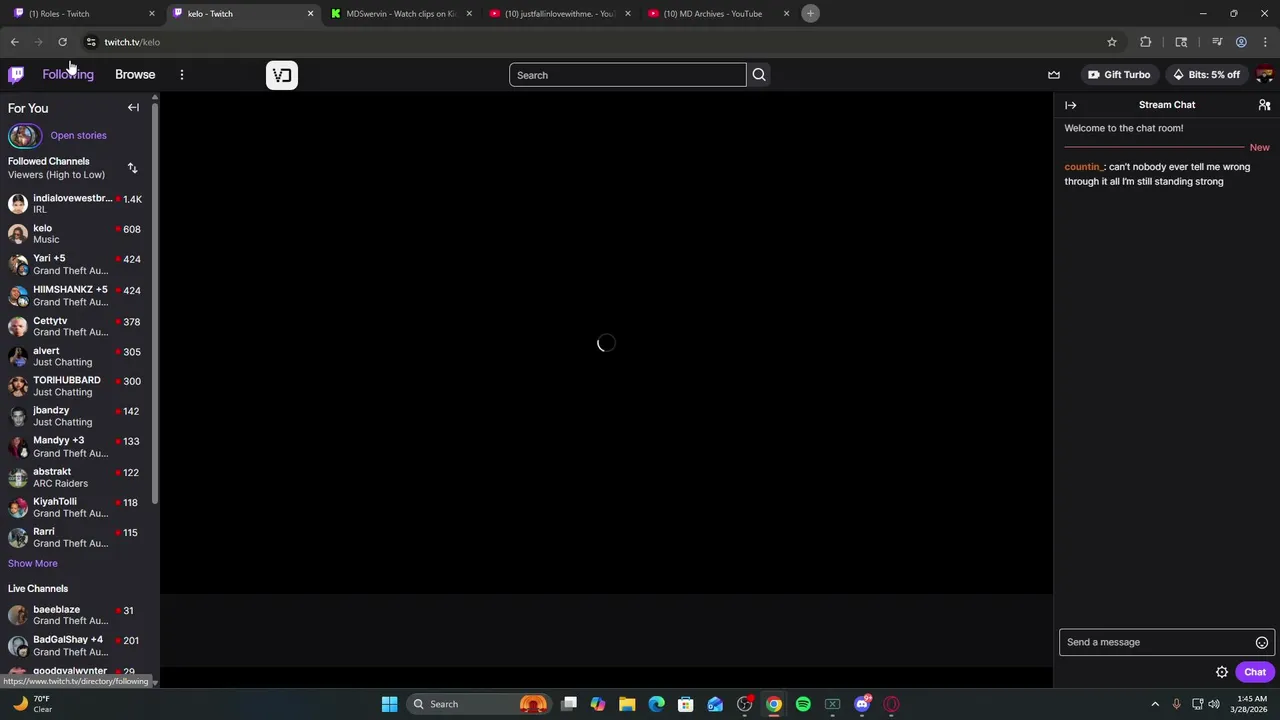Open Cettytv channel in sidebar
The height and width of the screenshot is (720, 1280).
click(76, 326)
